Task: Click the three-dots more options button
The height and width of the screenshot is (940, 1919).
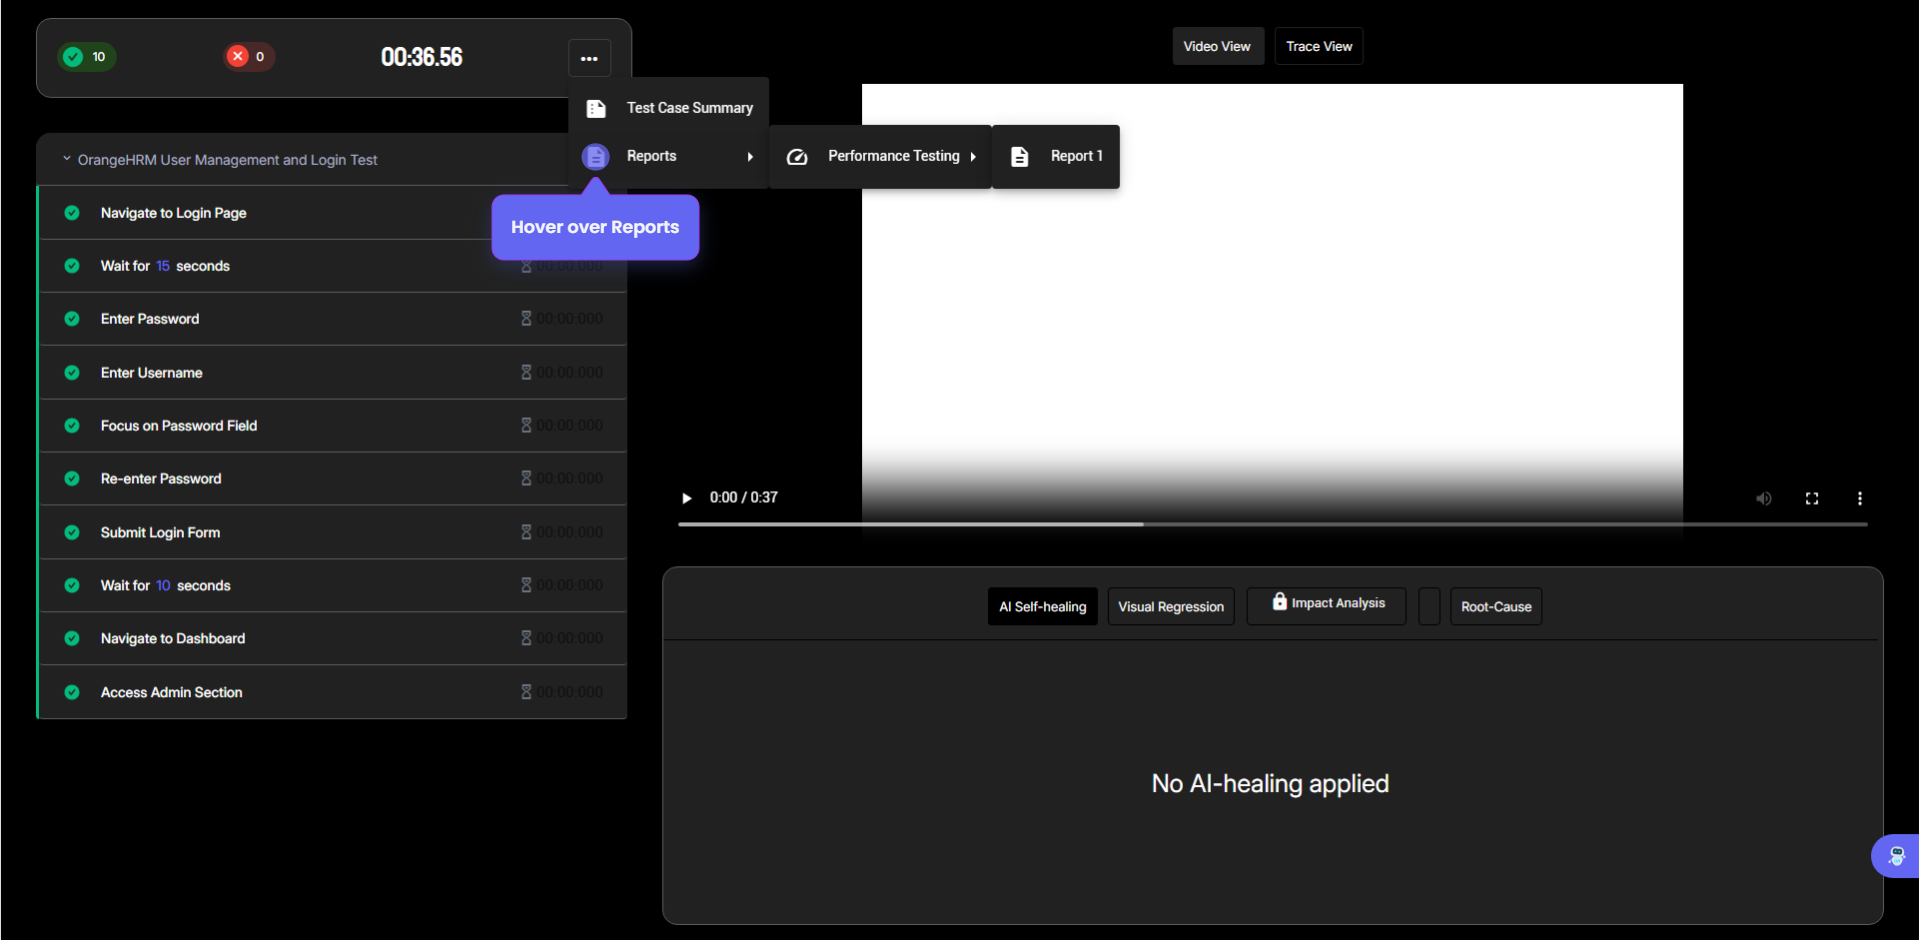Action: click(589, 58)
